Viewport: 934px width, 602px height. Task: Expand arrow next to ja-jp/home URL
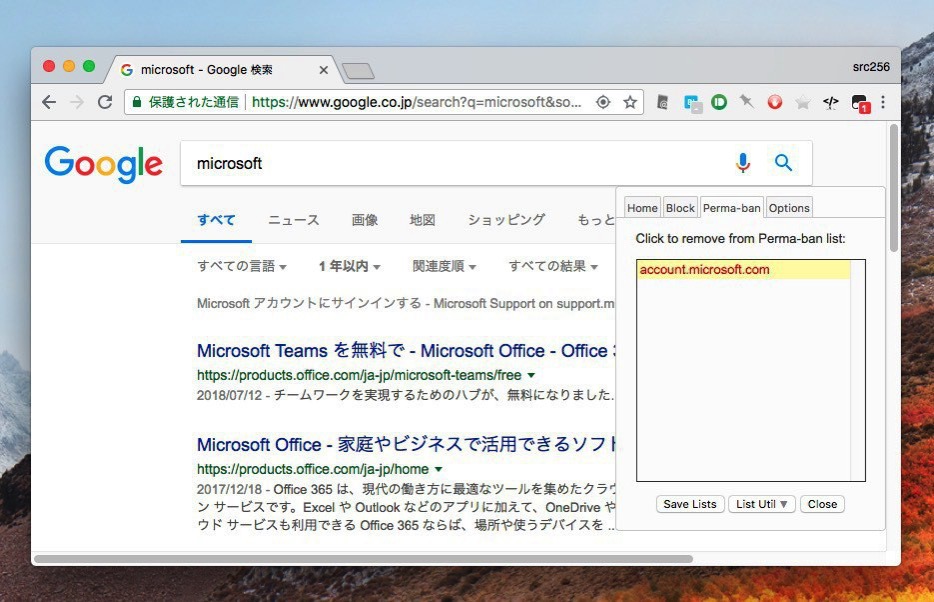tap(438, 469)
